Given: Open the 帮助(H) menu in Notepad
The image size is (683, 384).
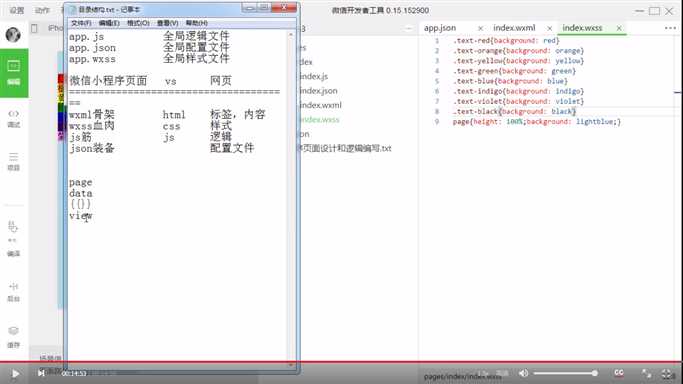Looking at the screenshot, I should pos(196,23).
